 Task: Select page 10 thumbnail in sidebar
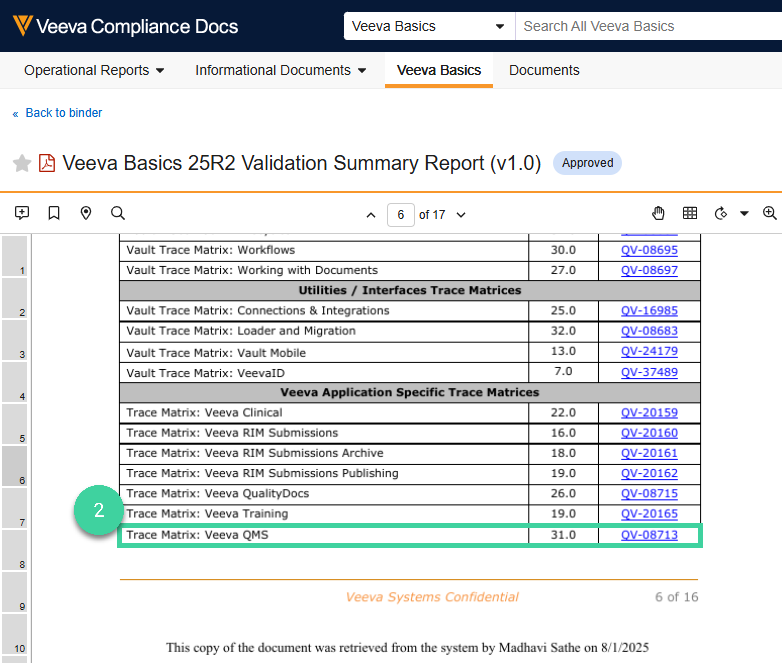pos(15,634)
